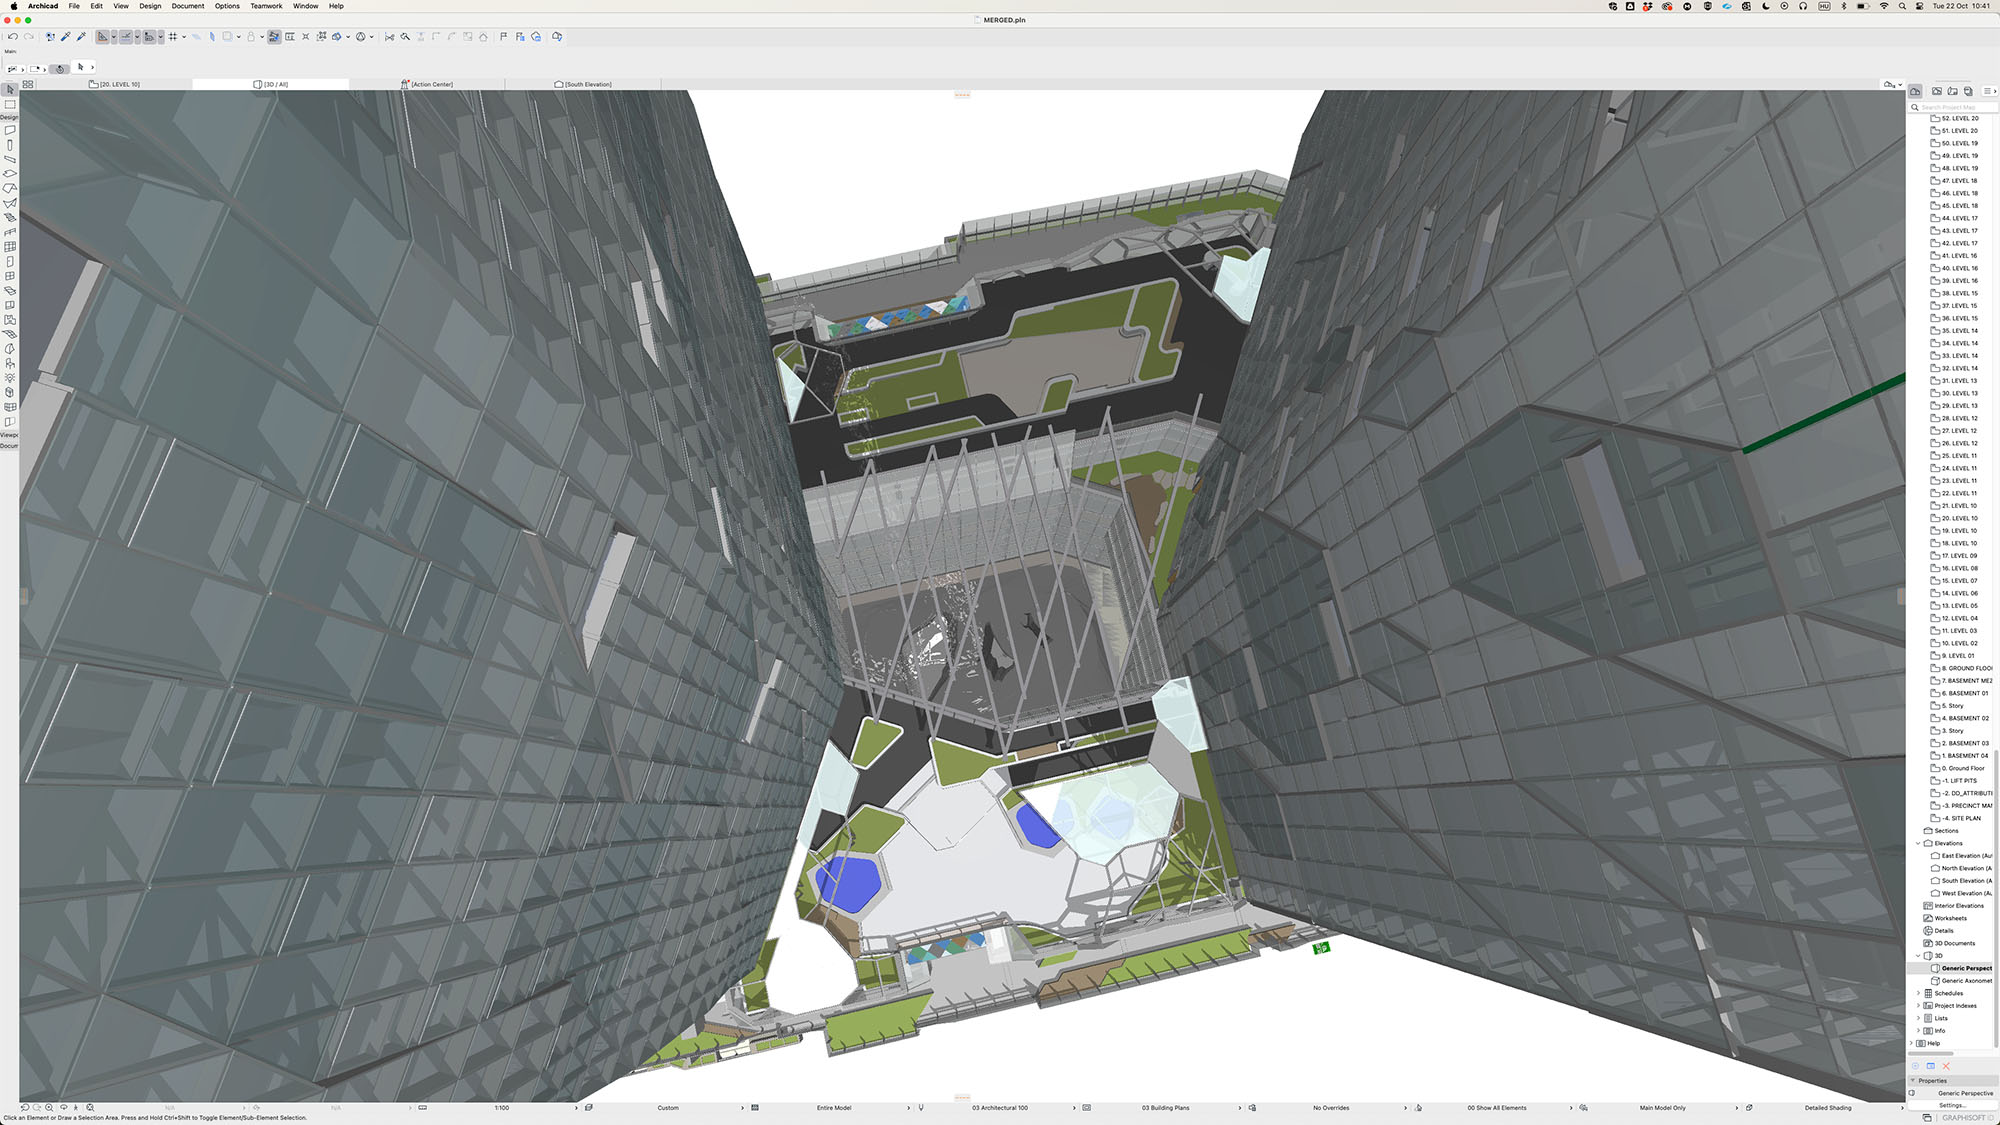Toggle the Grid Snap icon

(173, 37)
